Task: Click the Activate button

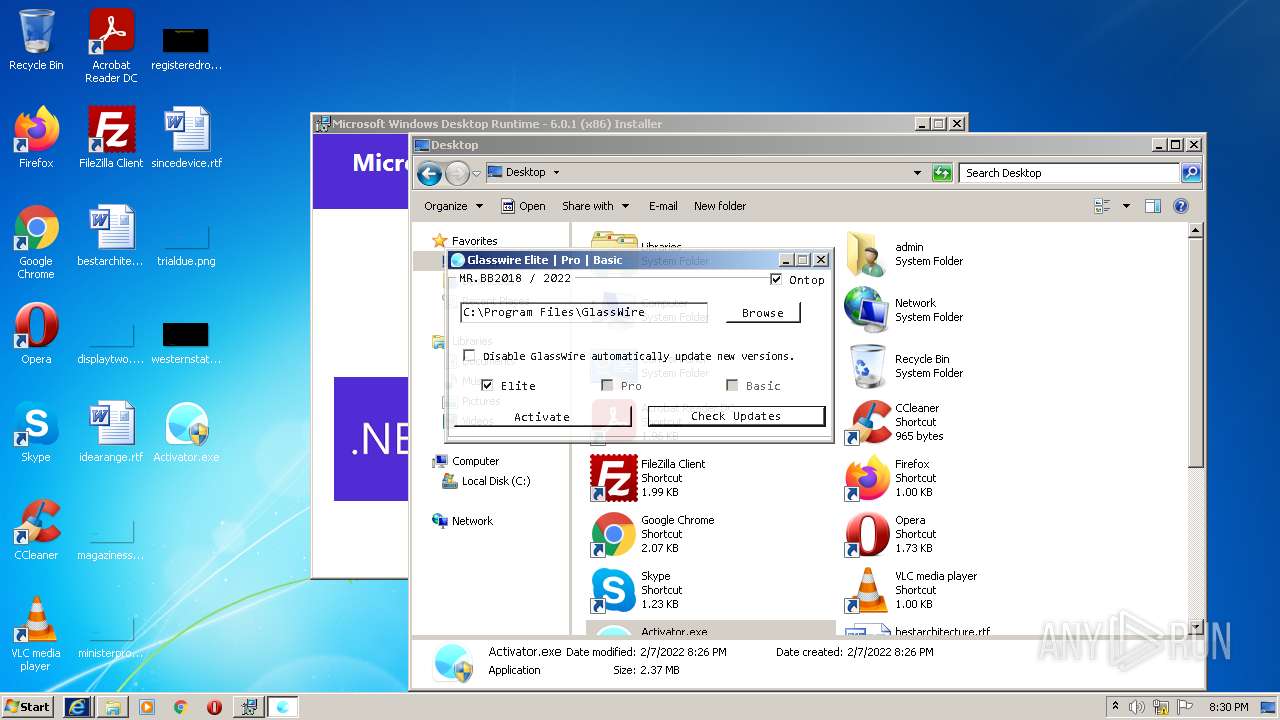Action: coord(542,416)
